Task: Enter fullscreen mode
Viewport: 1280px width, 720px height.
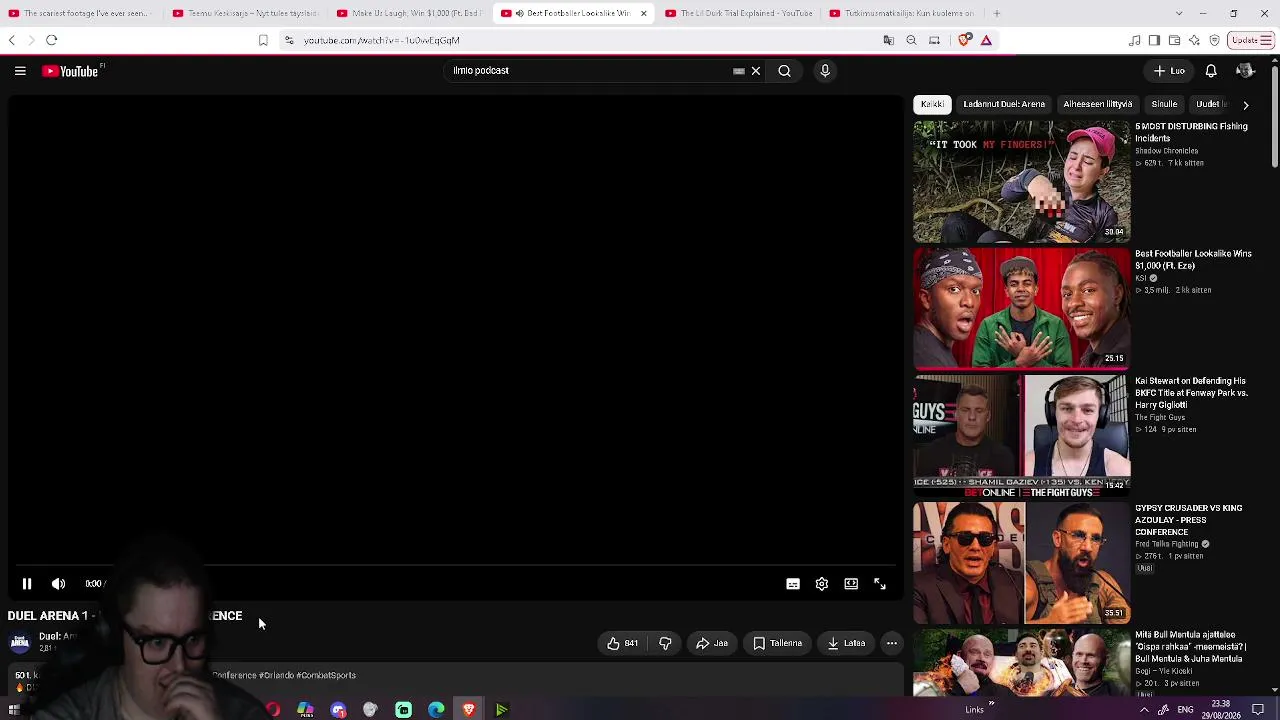Action: 880,584
